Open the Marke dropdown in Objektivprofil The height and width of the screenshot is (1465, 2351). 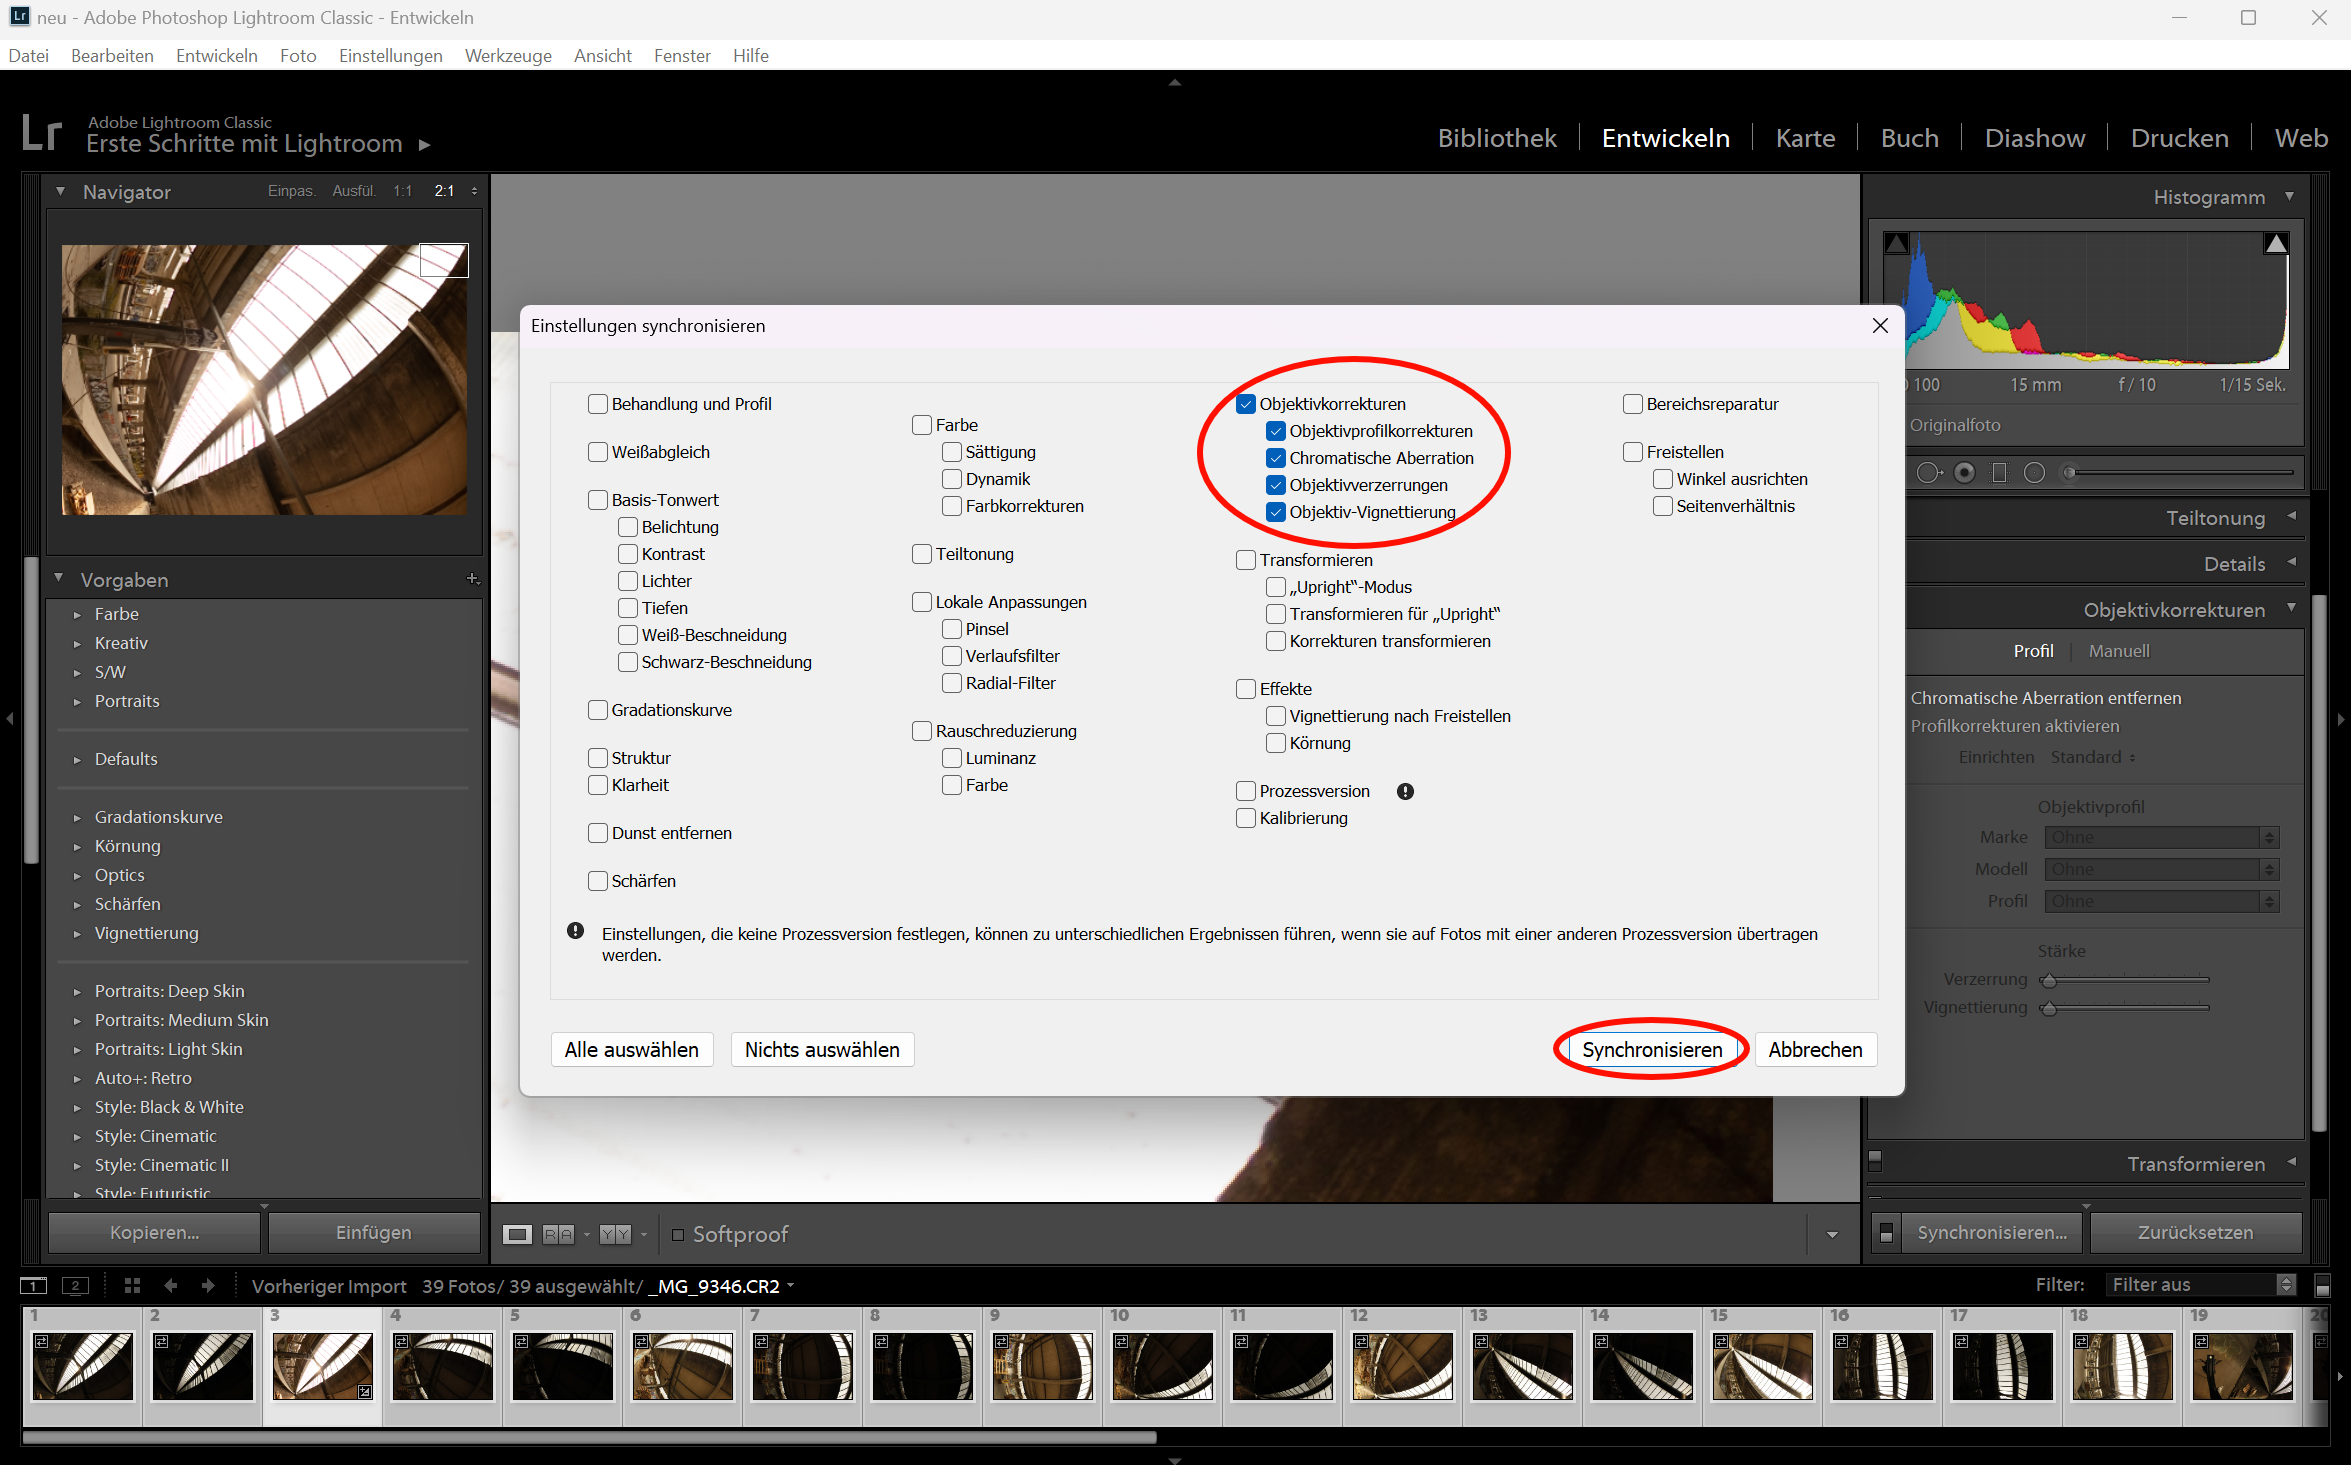pos(2162,837)
